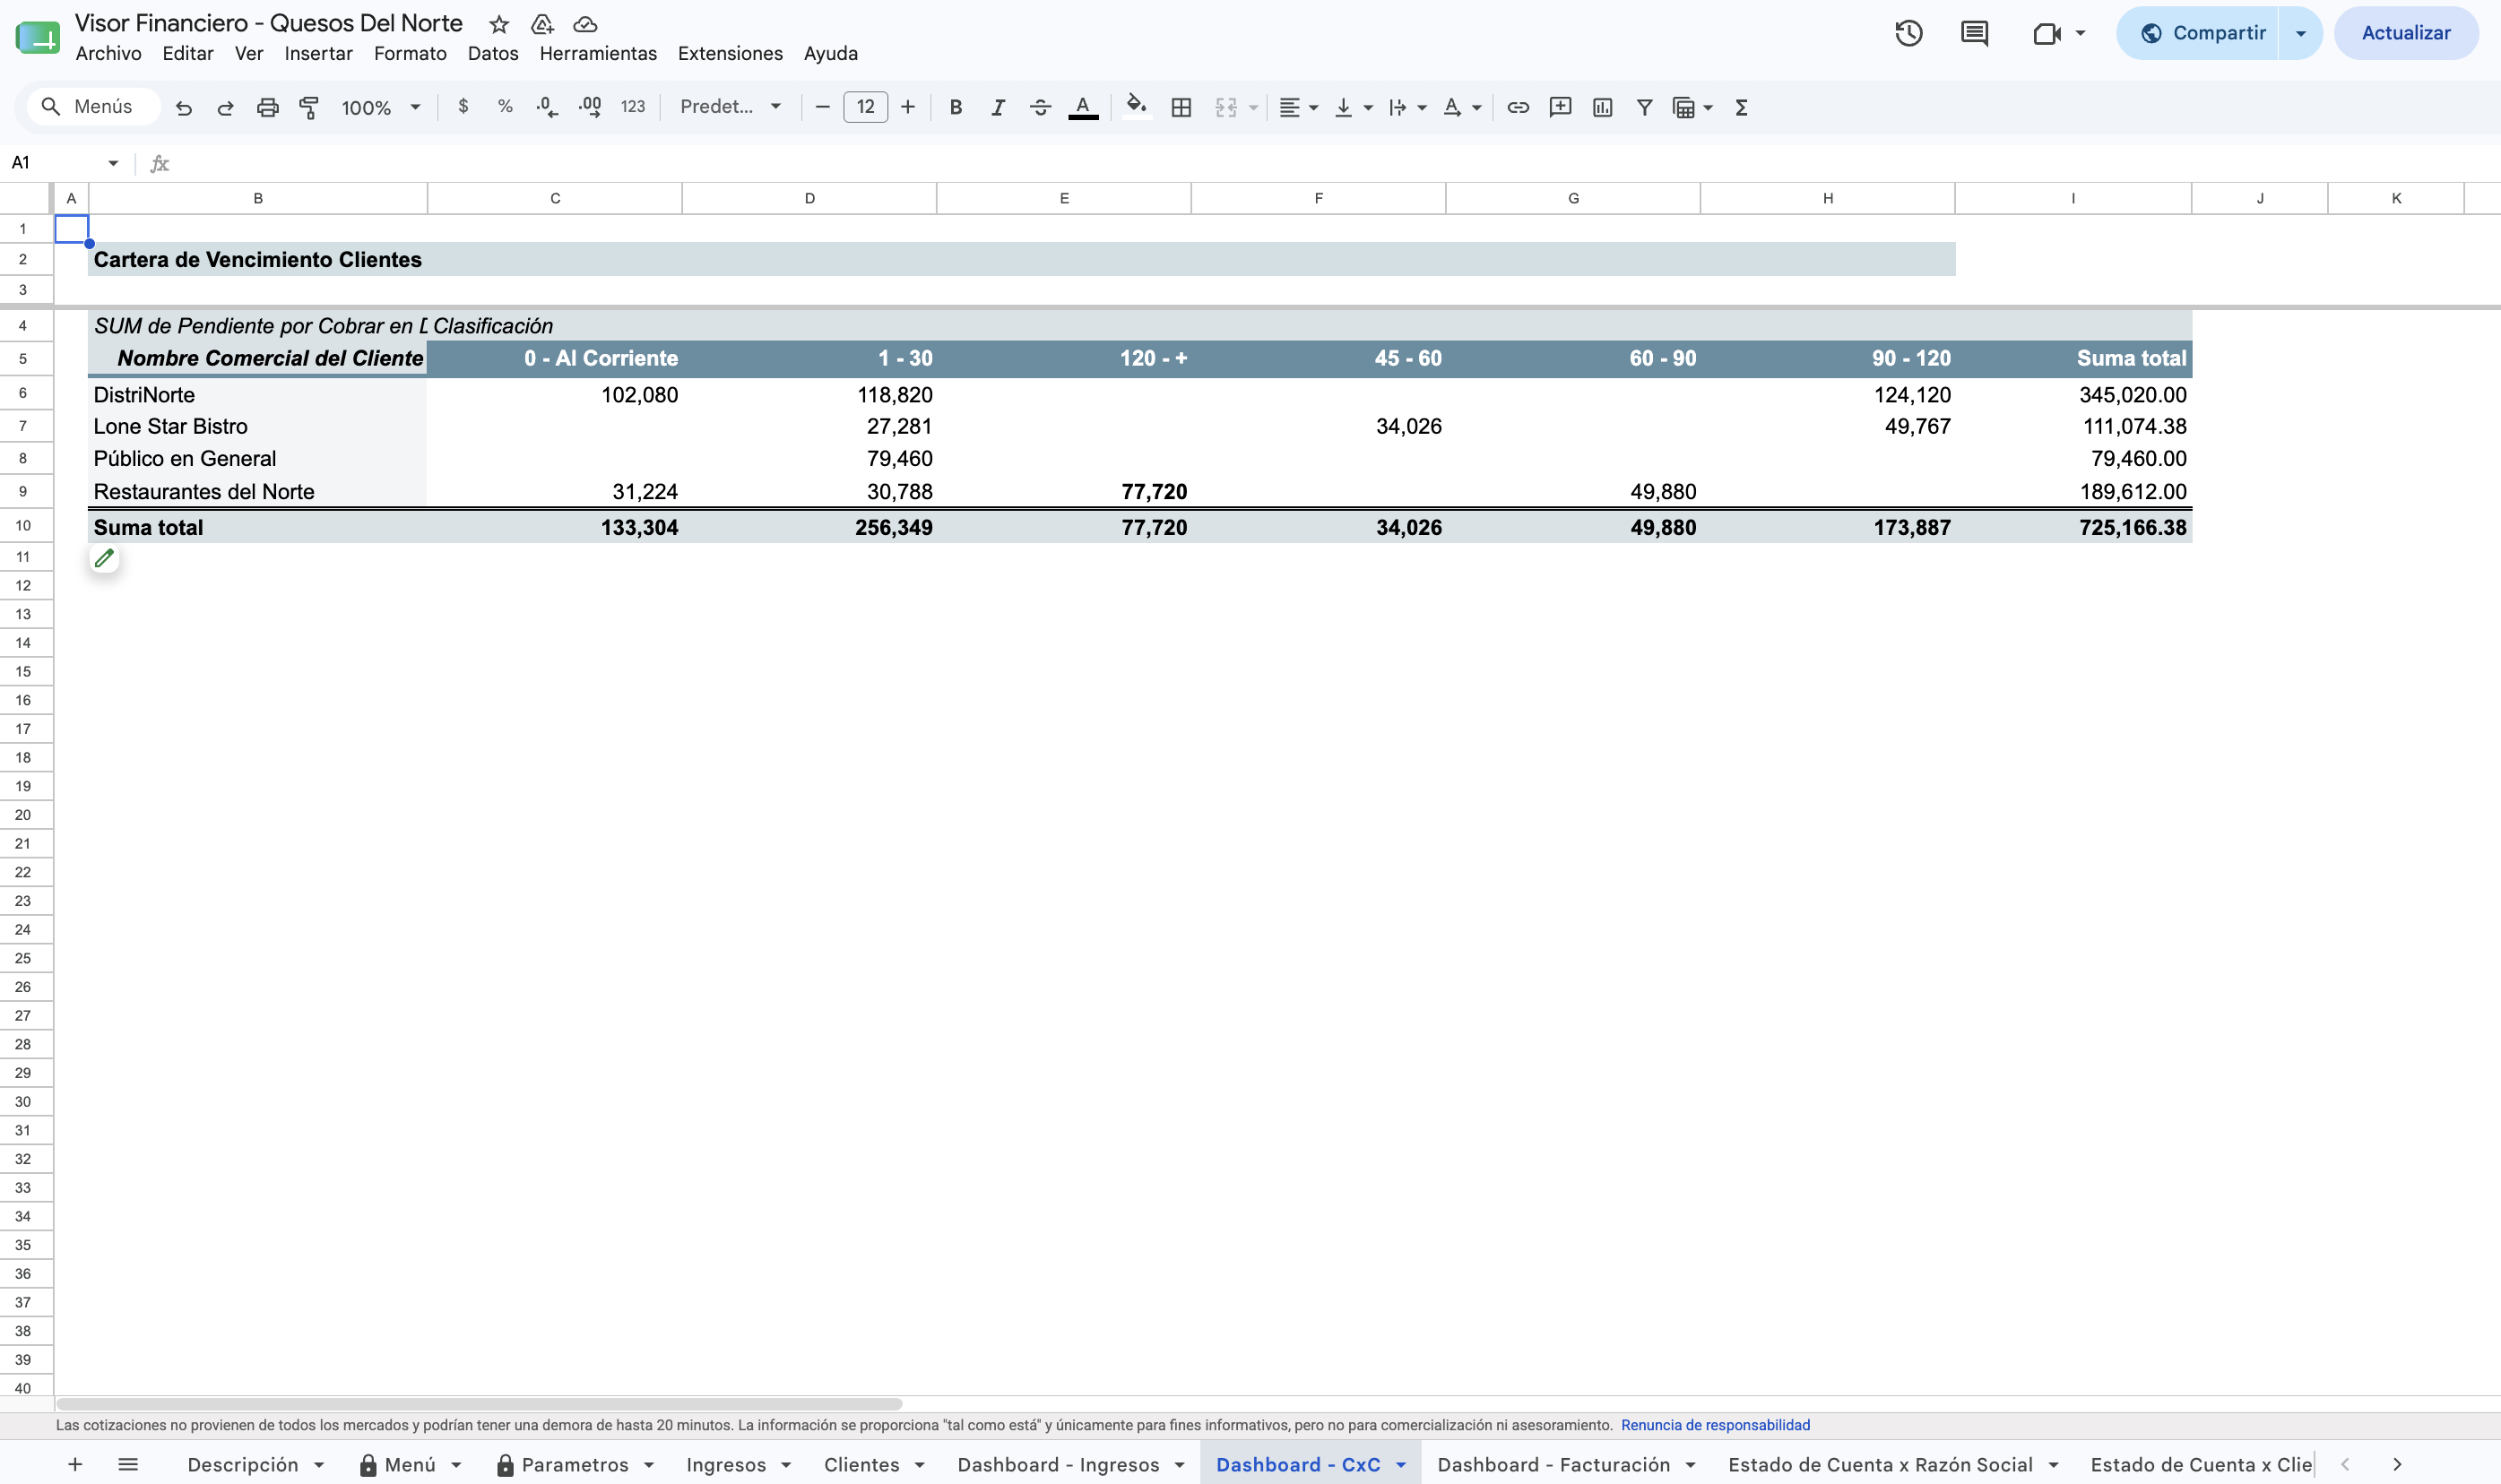Viewport: 2501px width, 1484px height.
Task: Open the functions sigma icon
Action: pos(1741,107)
